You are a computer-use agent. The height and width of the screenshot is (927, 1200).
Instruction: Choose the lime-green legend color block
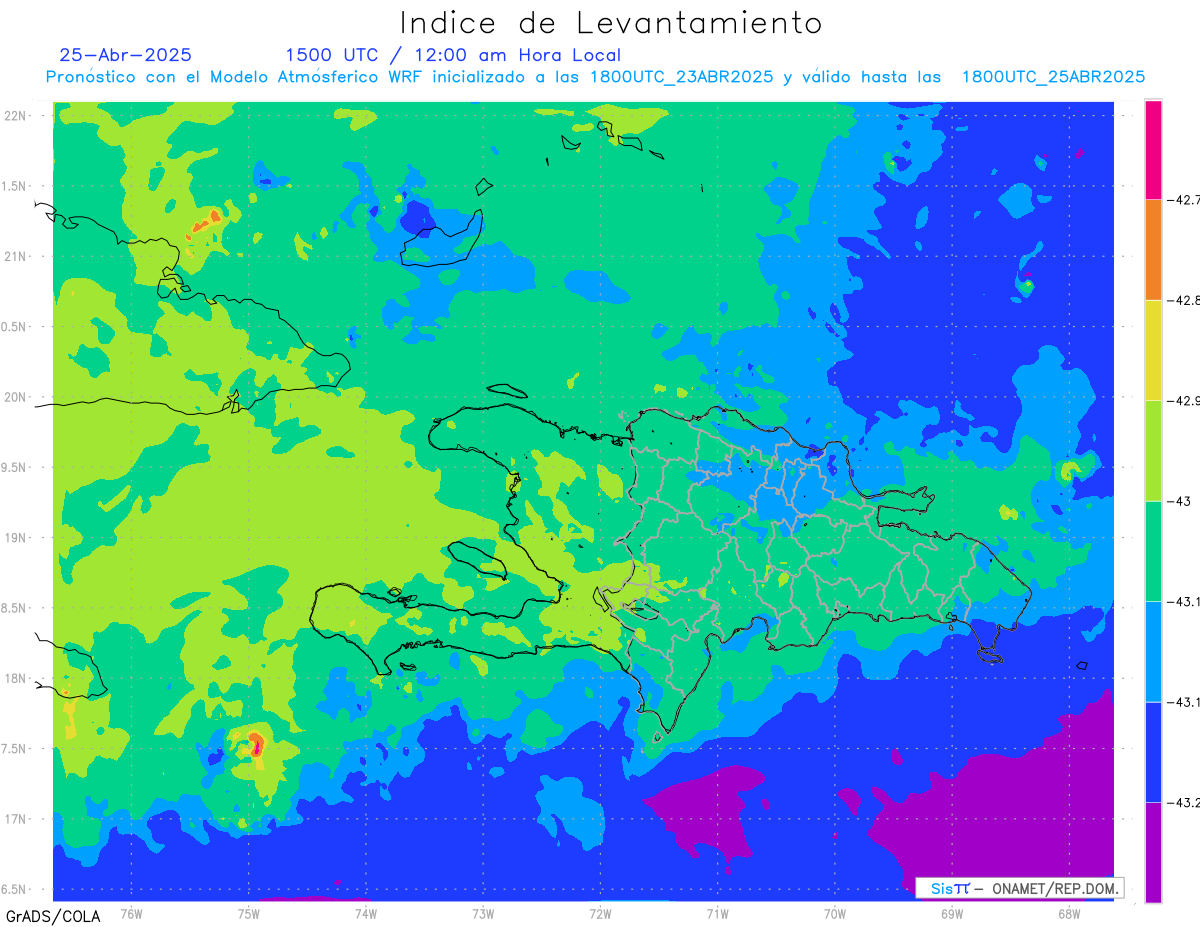coord(1153,450)
